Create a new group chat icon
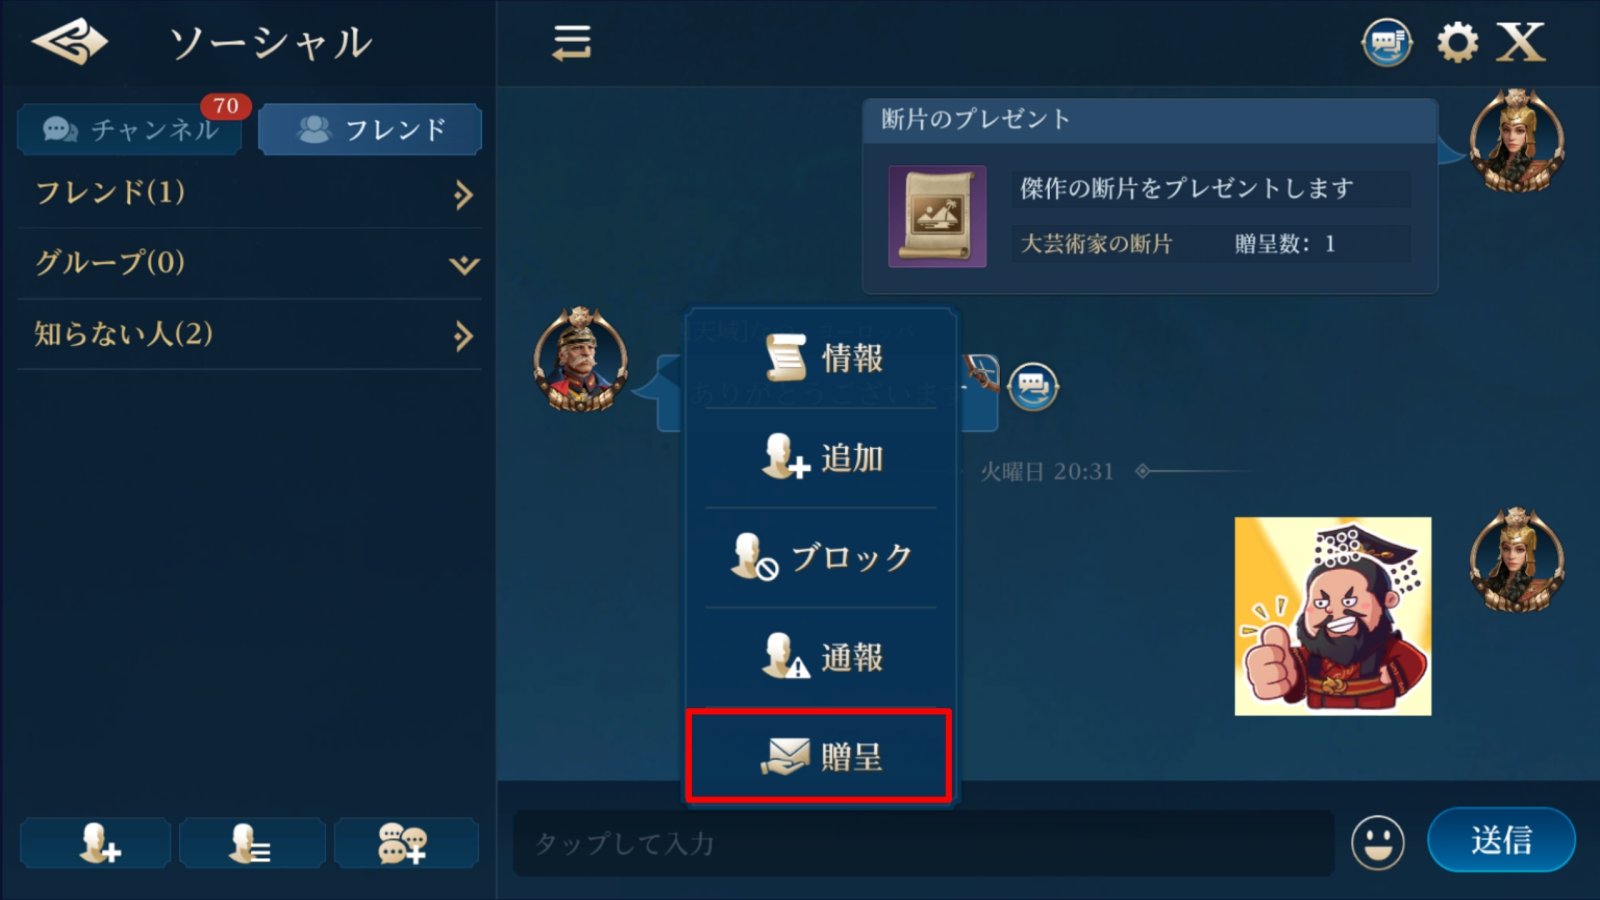This screenshot has width=1600, height=900. [x=406, y=842]
